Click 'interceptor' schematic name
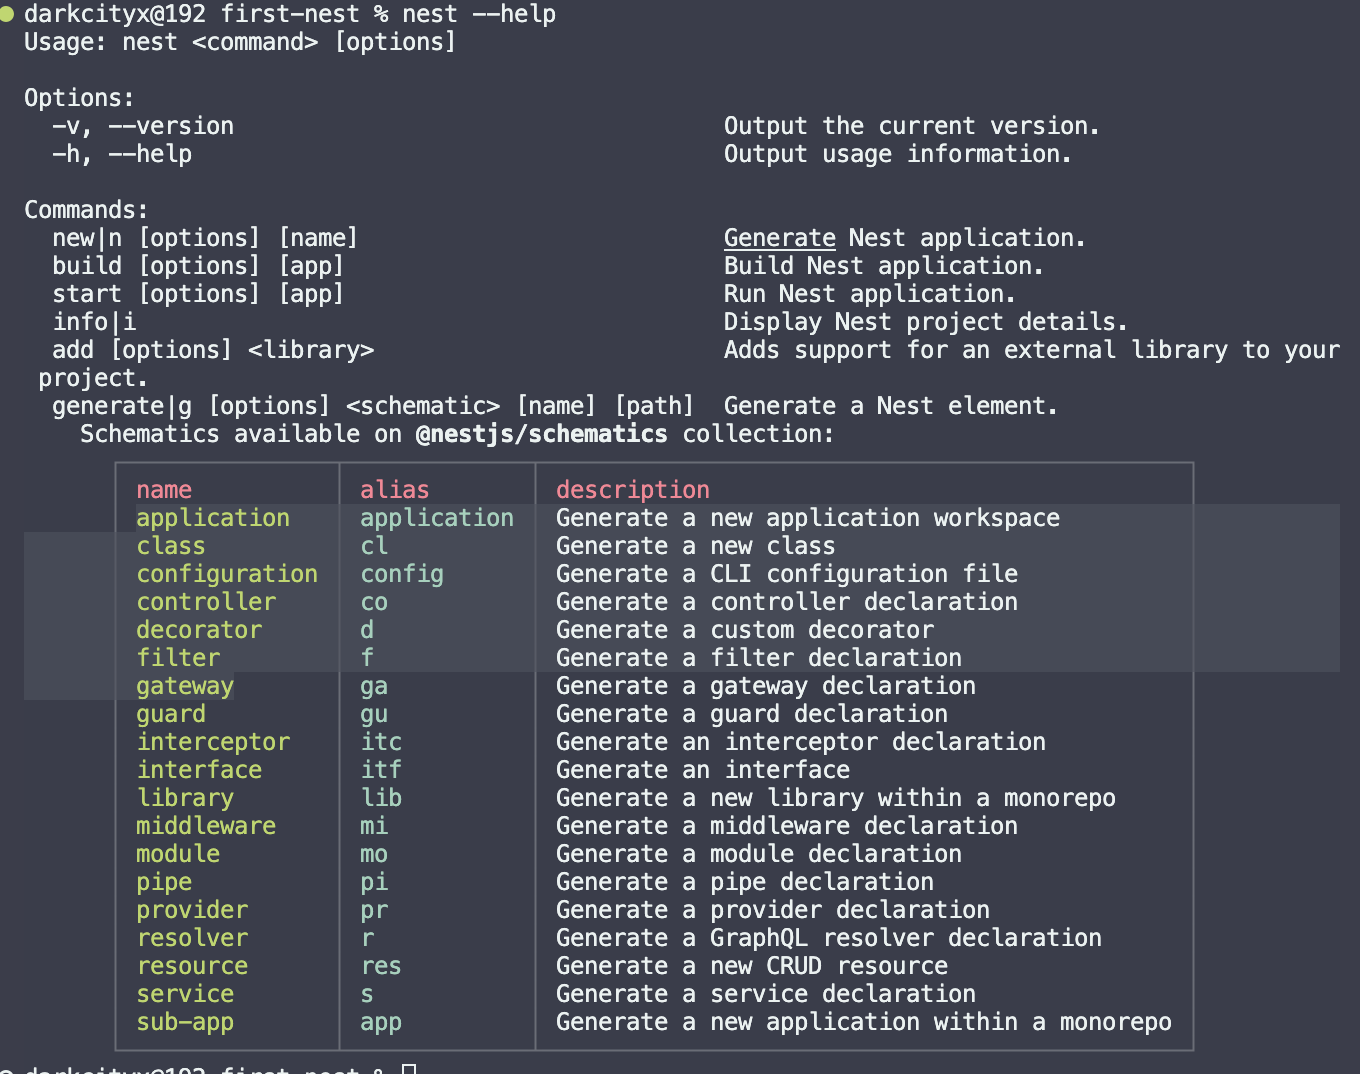This screenshot has width=1360, height=1074. (x=213, y=742)
